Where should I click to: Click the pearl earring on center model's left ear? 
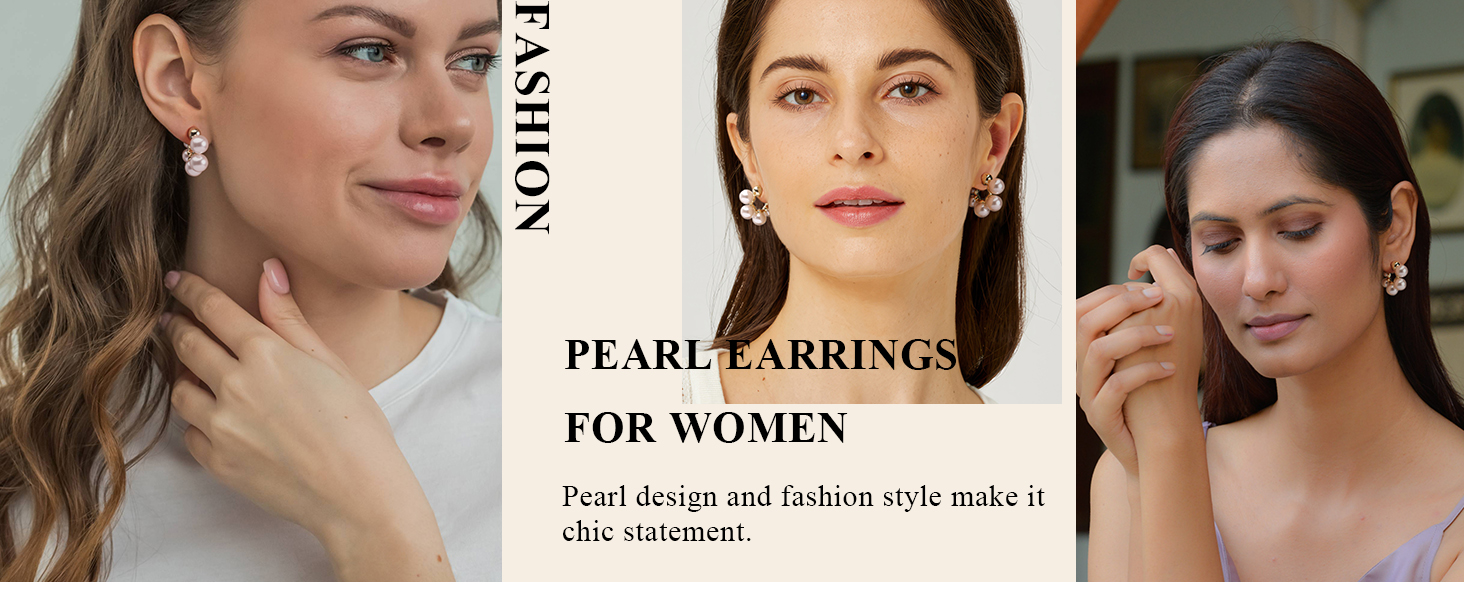987,196
